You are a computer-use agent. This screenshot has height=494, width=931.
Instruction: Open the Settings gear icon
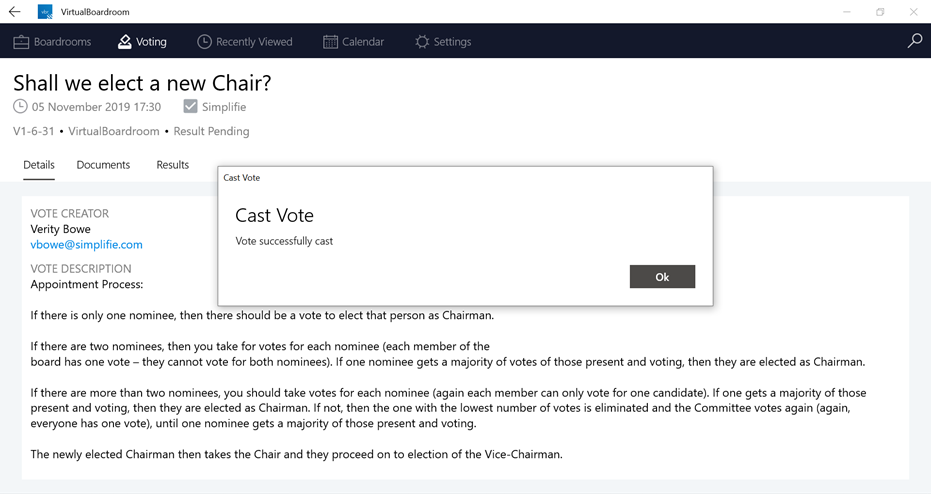point(422,42)
